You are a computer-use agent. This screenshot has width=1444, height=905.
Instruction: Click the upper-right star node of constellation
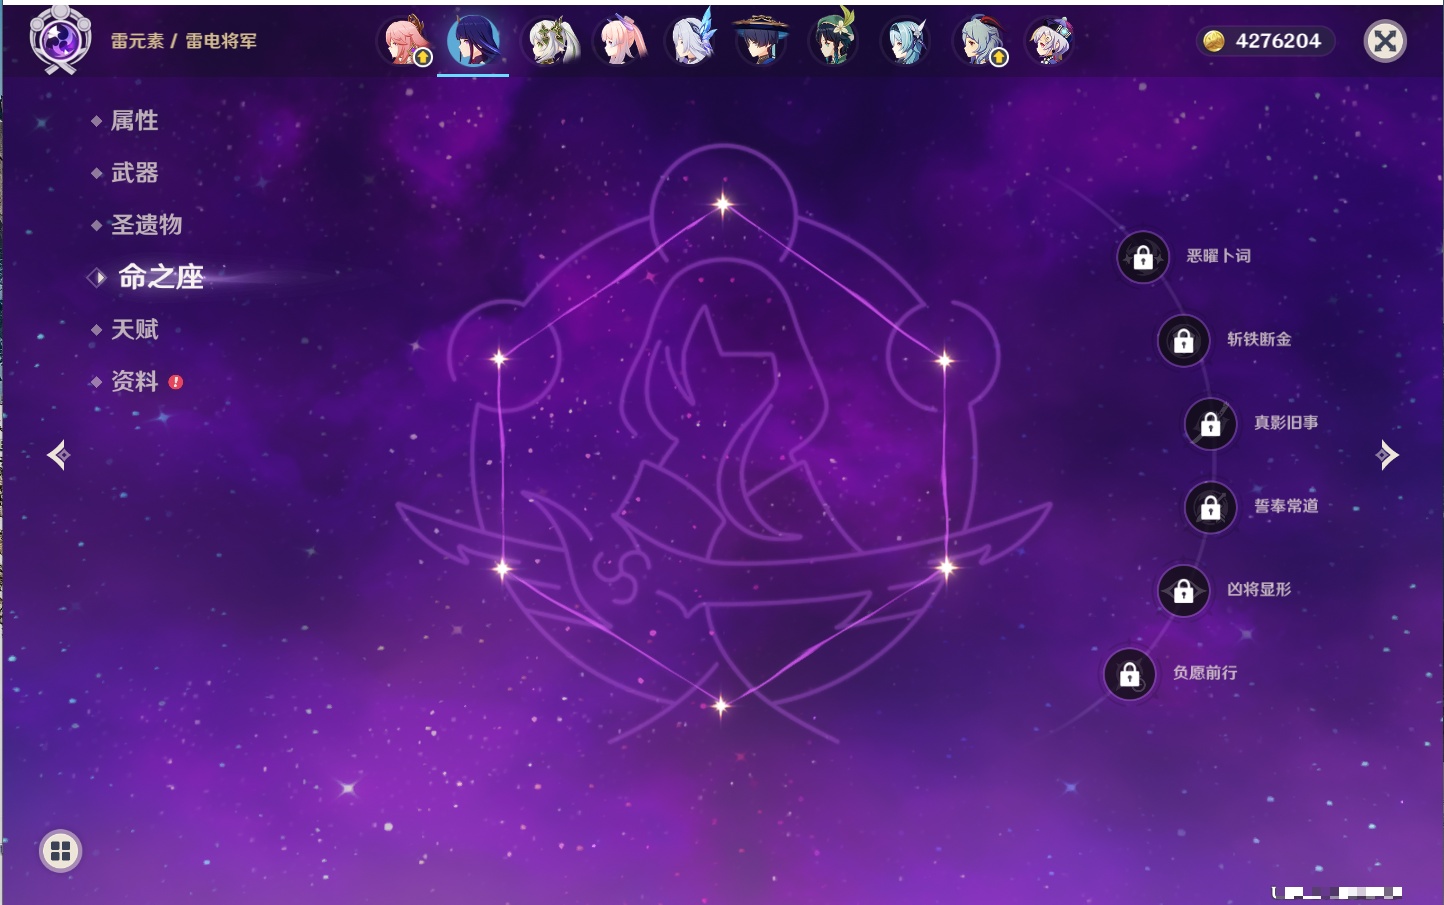click(x=944, y=360)
